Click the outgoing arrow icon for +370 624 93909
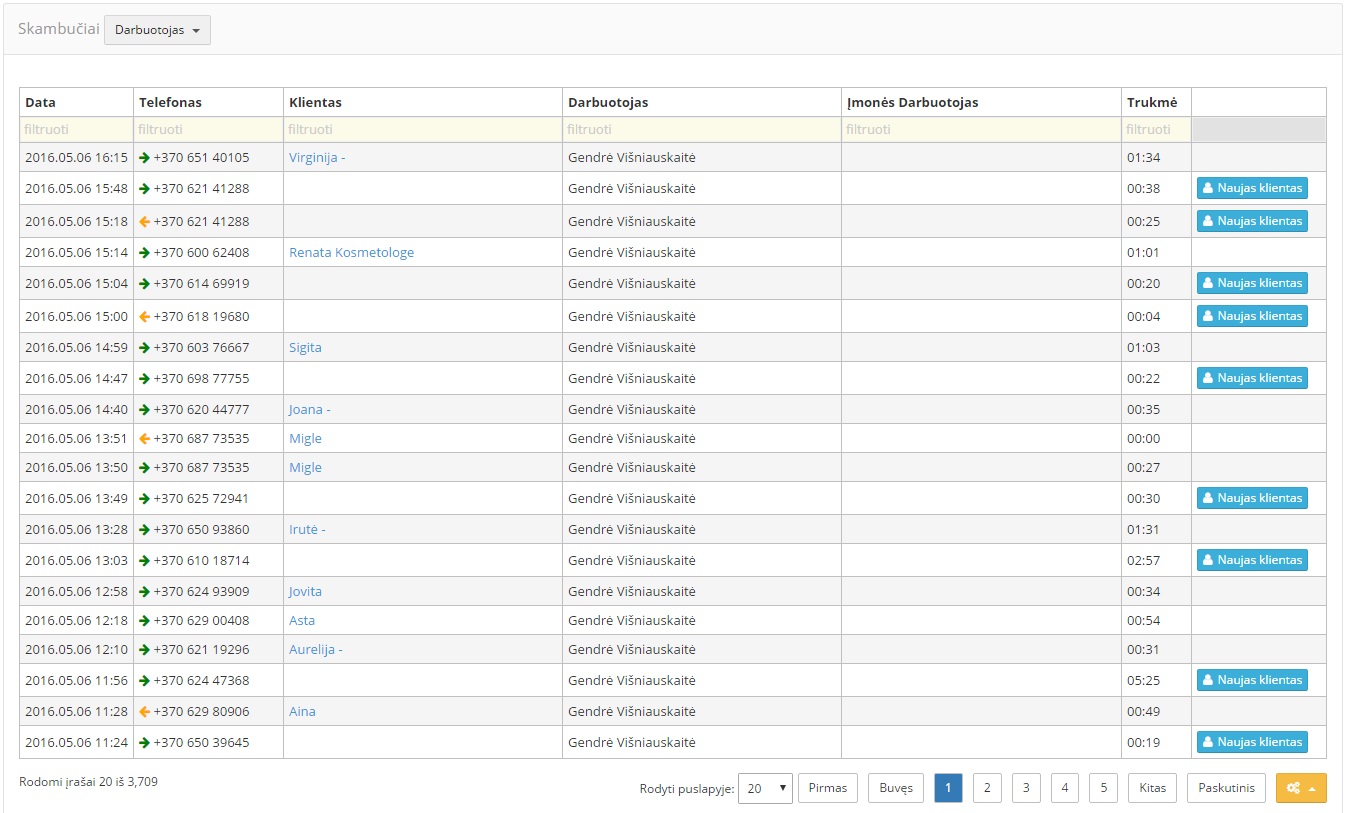Image resolution: width=1345 pixels, height=813 pixels. pyautogui.click(x=143, y=591)
